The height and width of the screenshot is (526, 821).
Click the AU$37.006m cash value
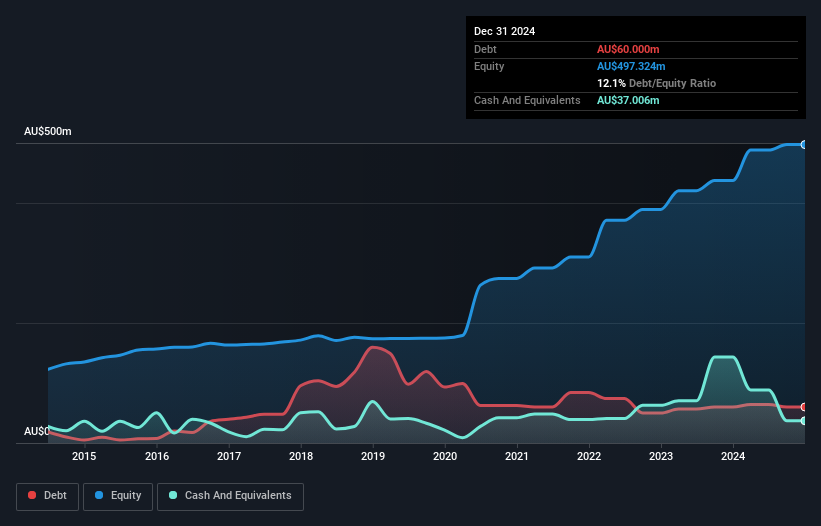click(628, 100)
